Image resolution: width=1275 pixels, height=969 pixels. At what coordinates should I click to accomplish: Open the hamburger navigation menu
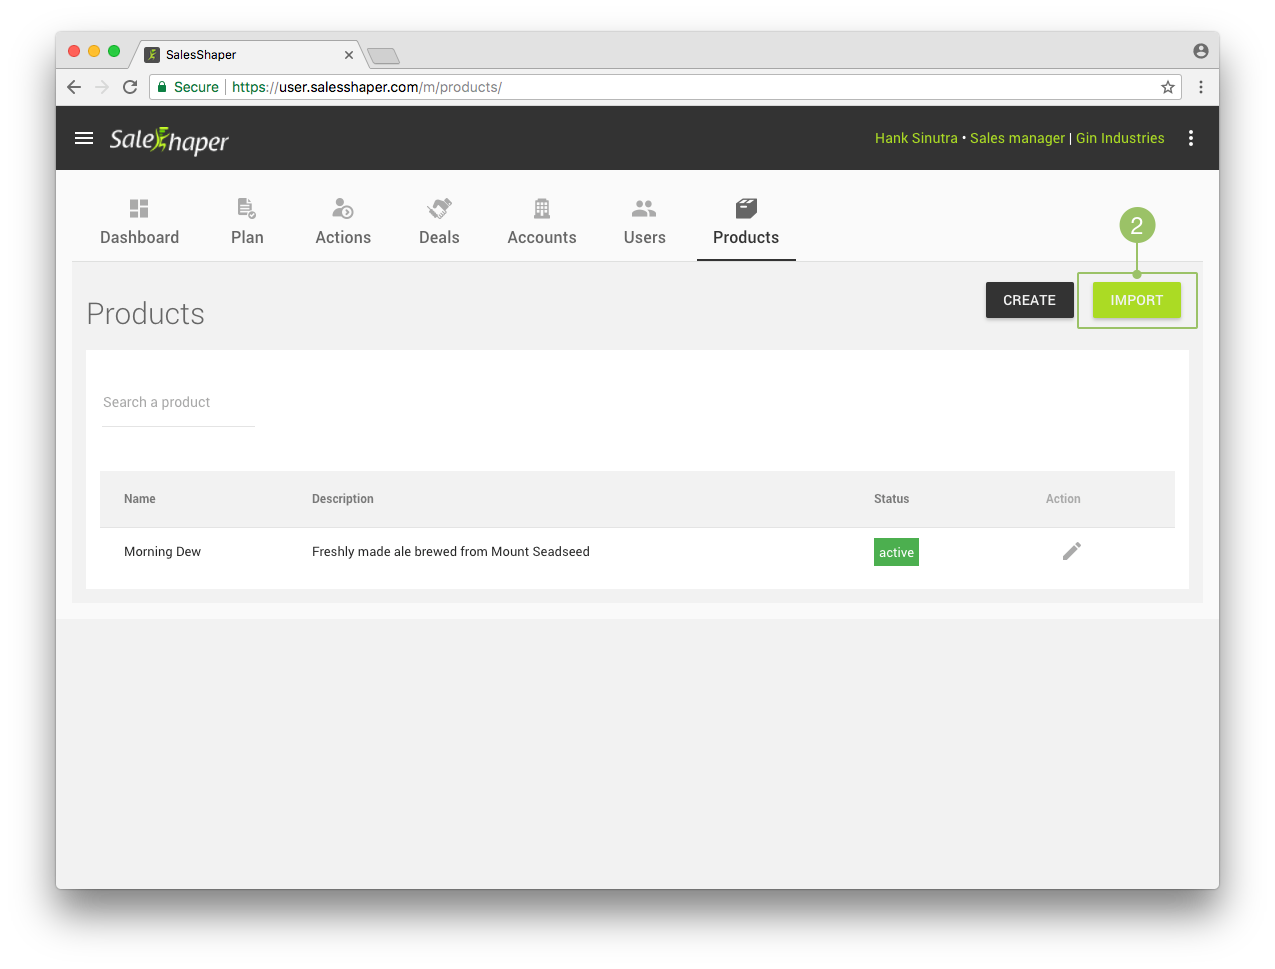pyautogui.click(x=84, y=138)
